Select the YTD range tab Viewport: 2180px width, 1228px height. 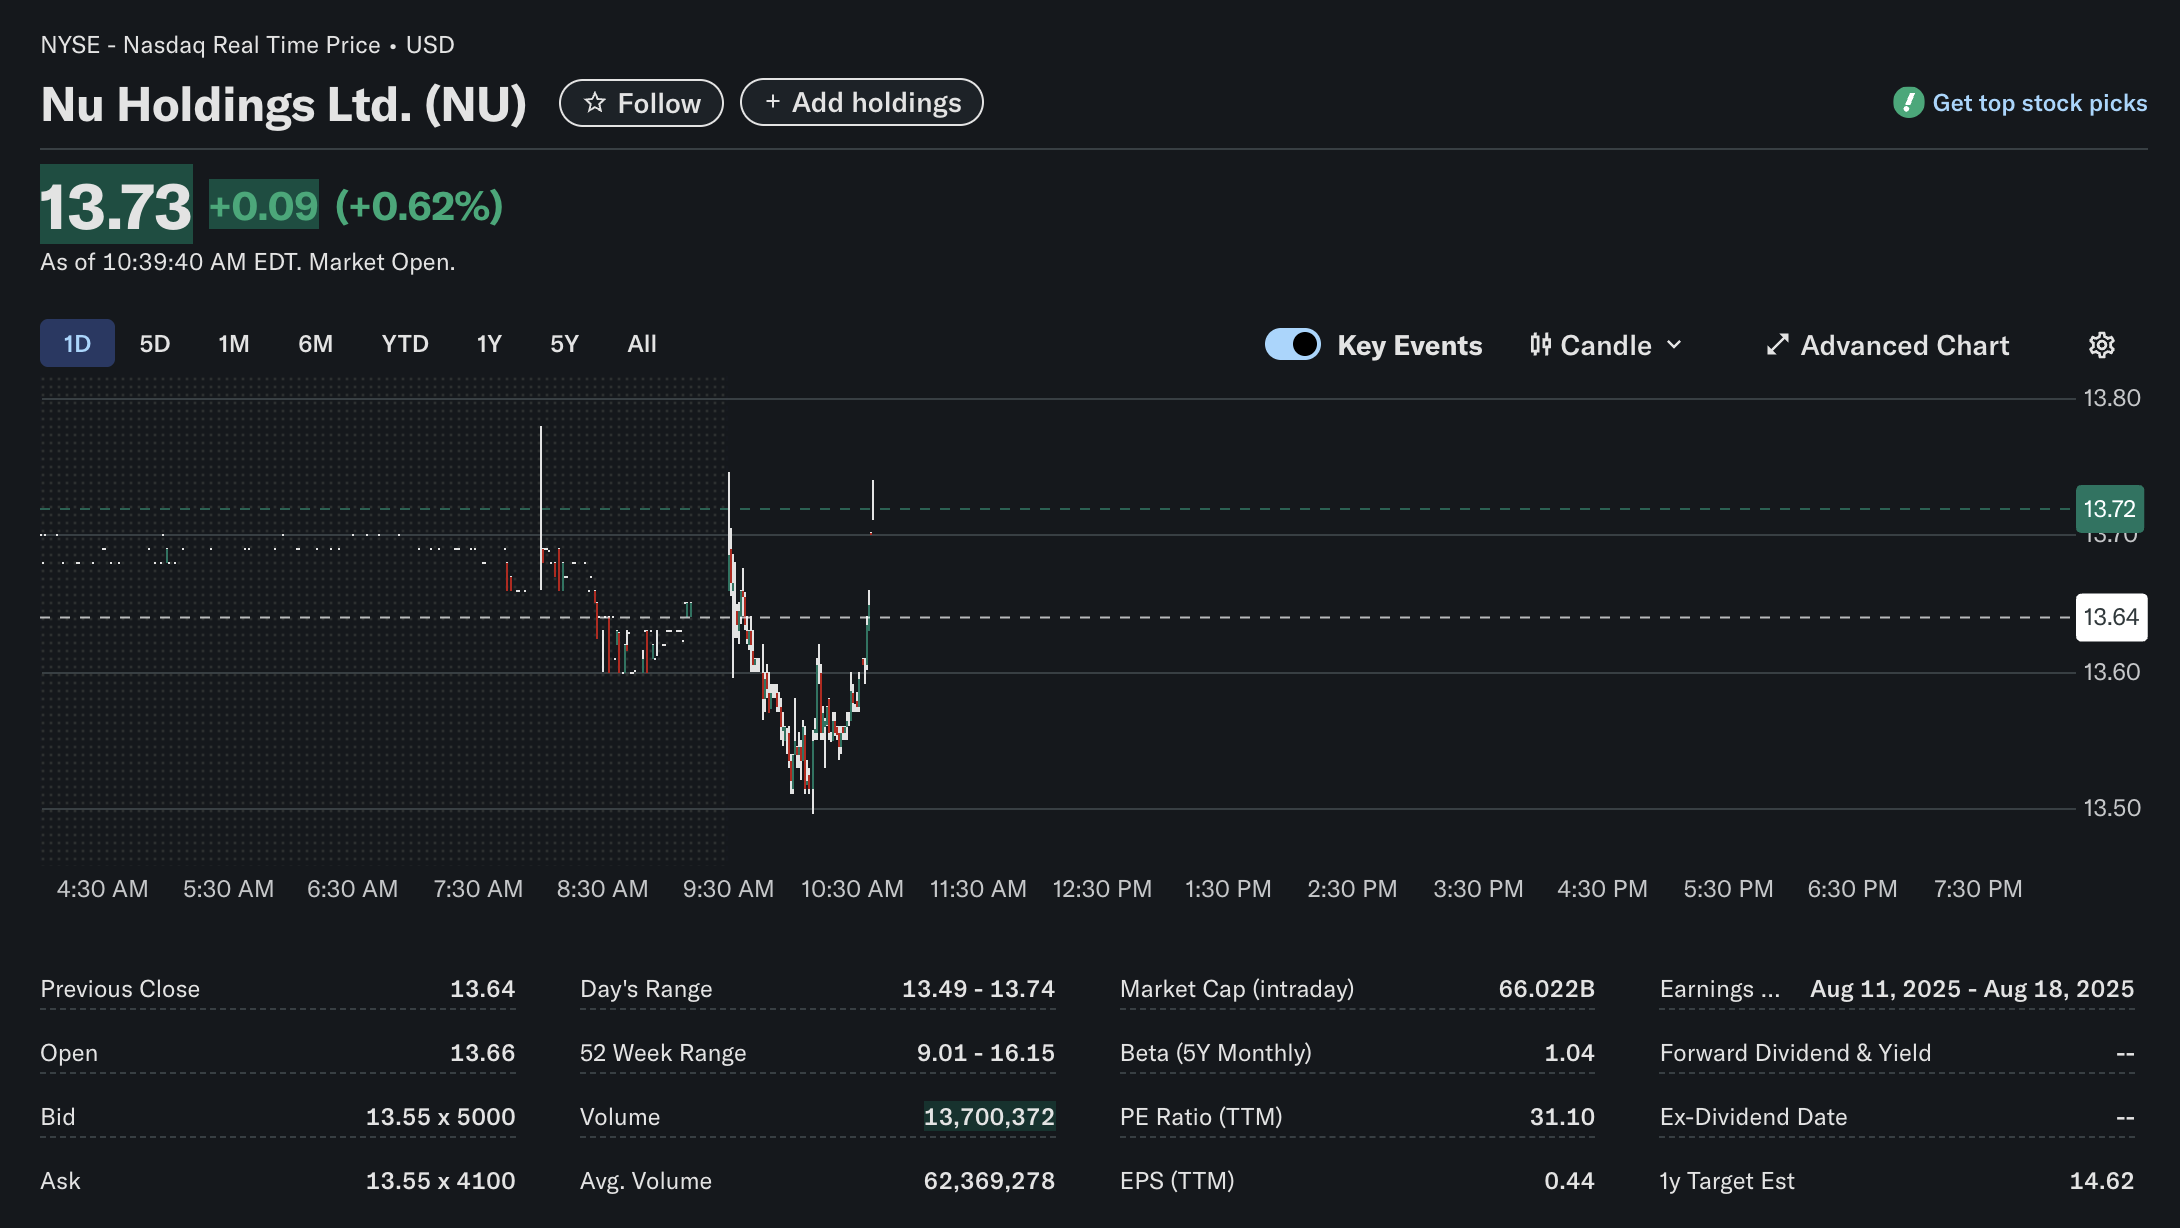click(x=405, y=344)
